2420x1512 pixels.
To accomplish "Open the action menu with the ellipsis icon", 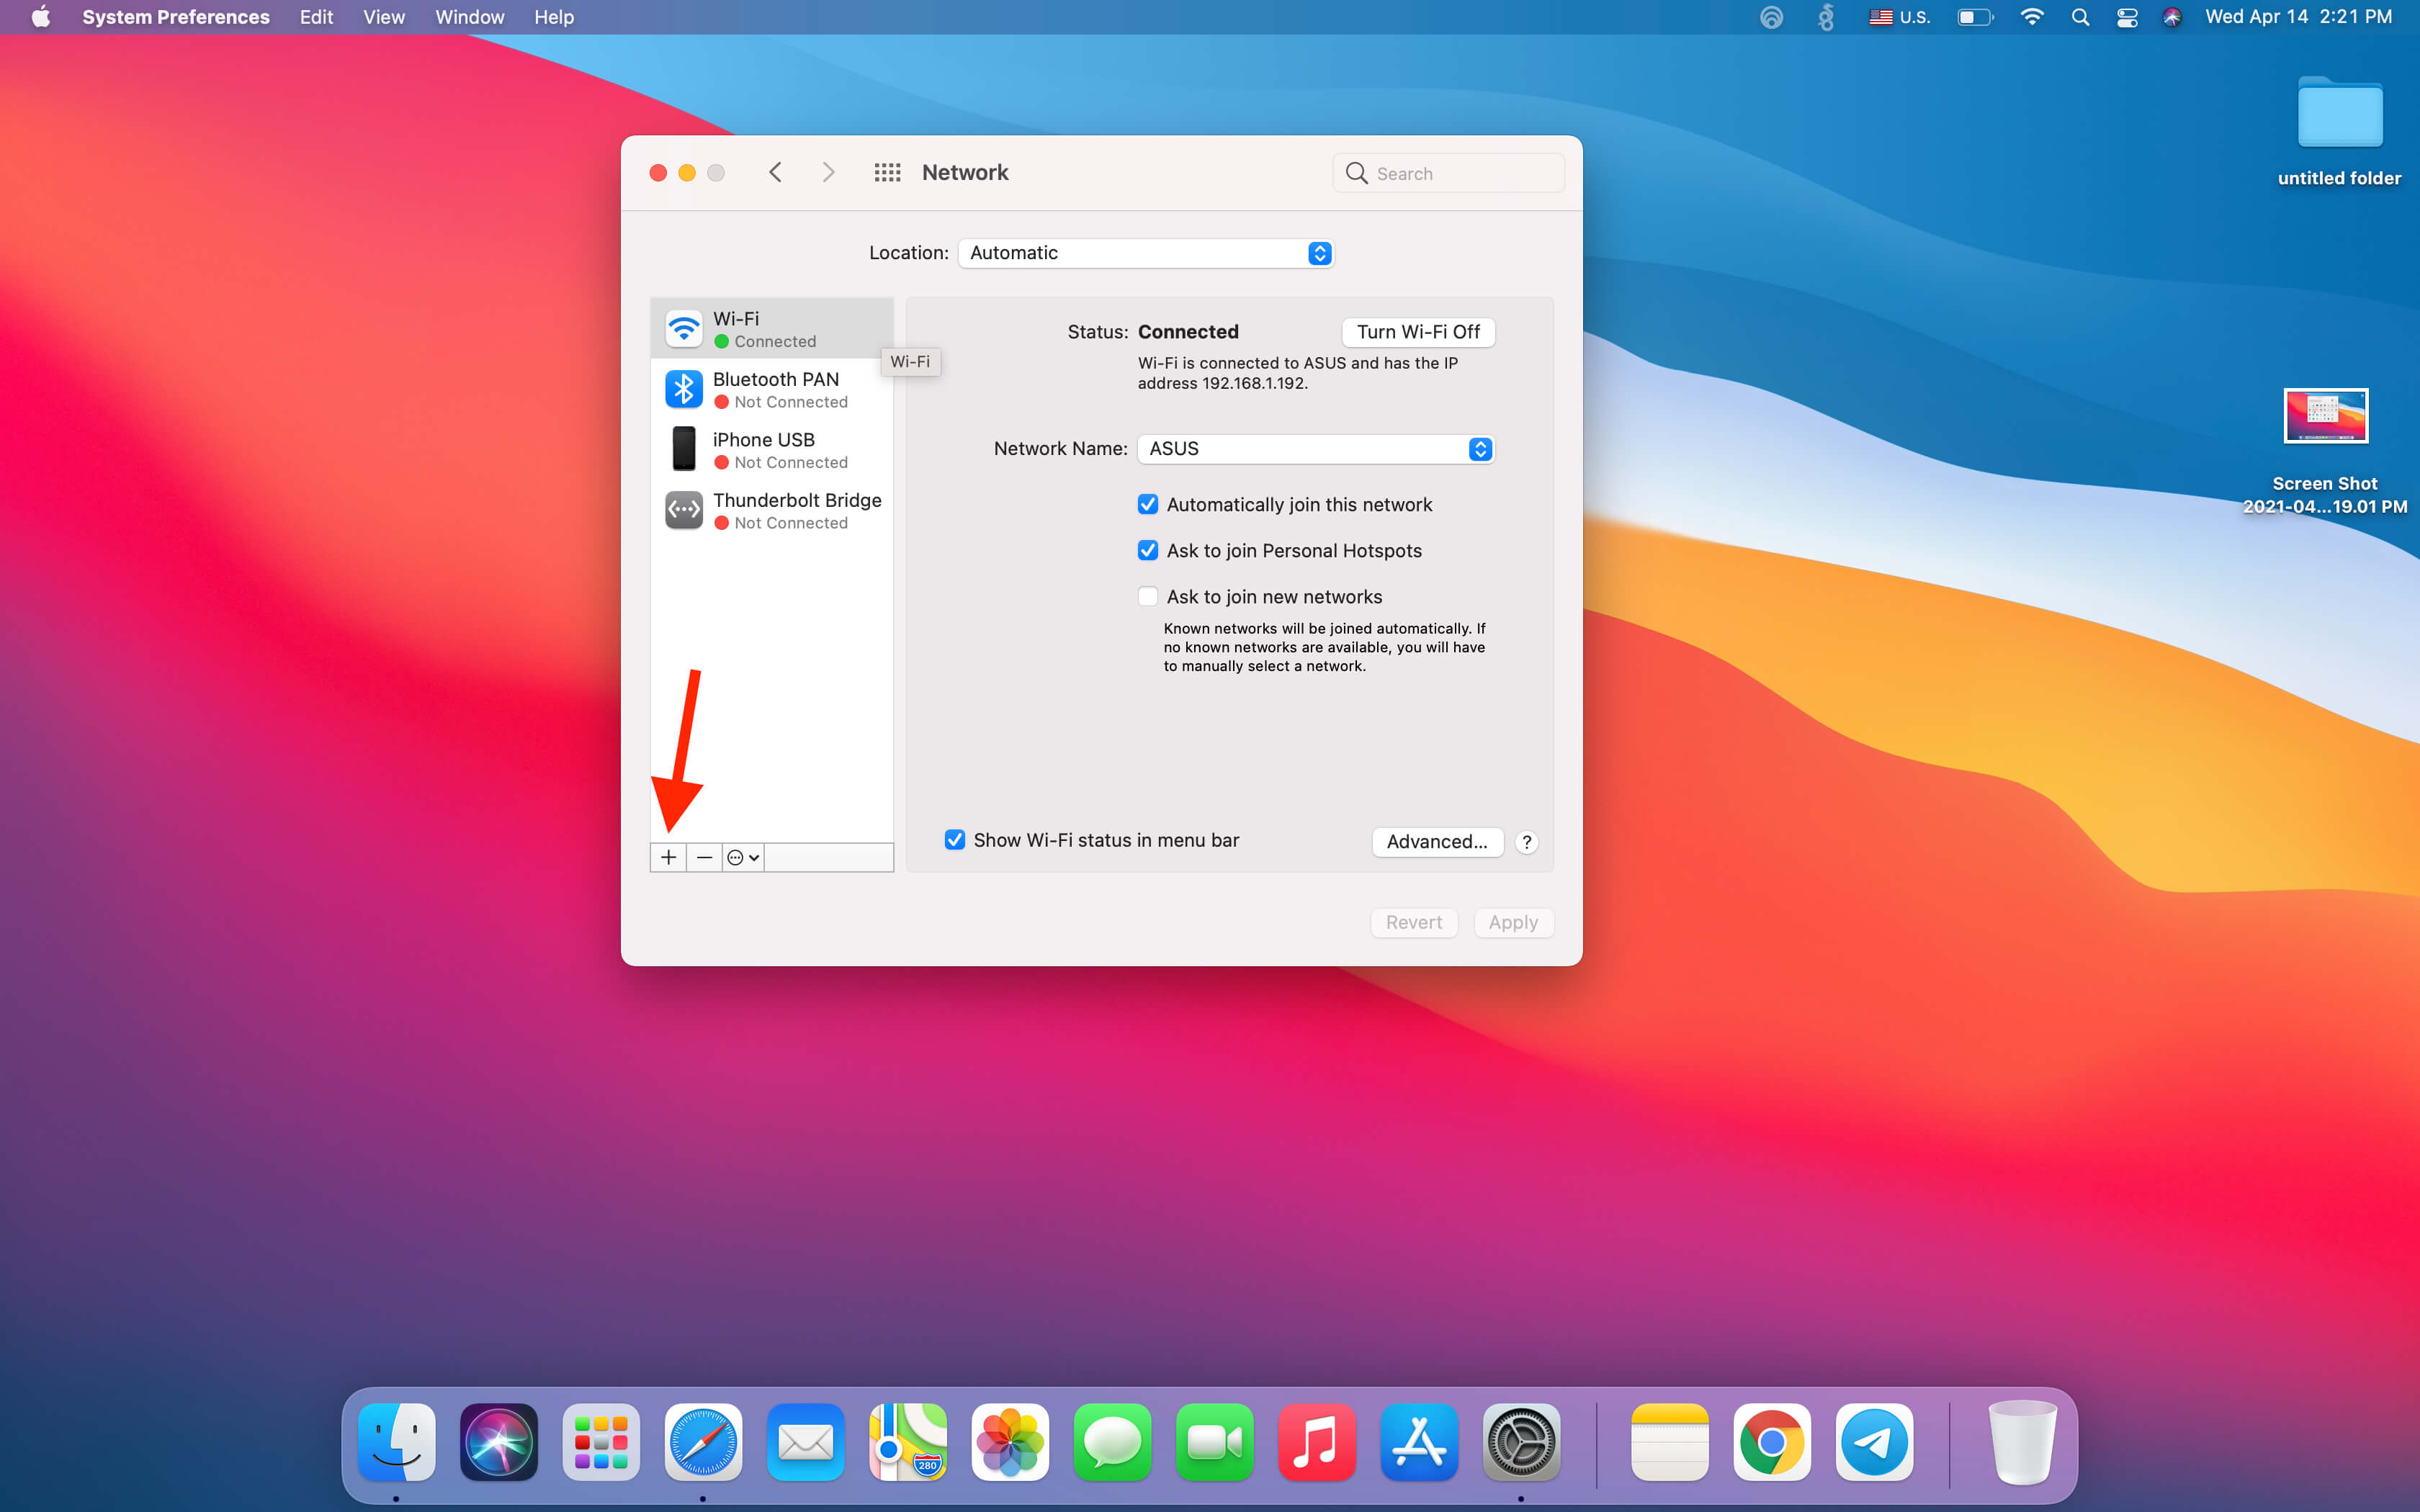I will coord(743,857).
